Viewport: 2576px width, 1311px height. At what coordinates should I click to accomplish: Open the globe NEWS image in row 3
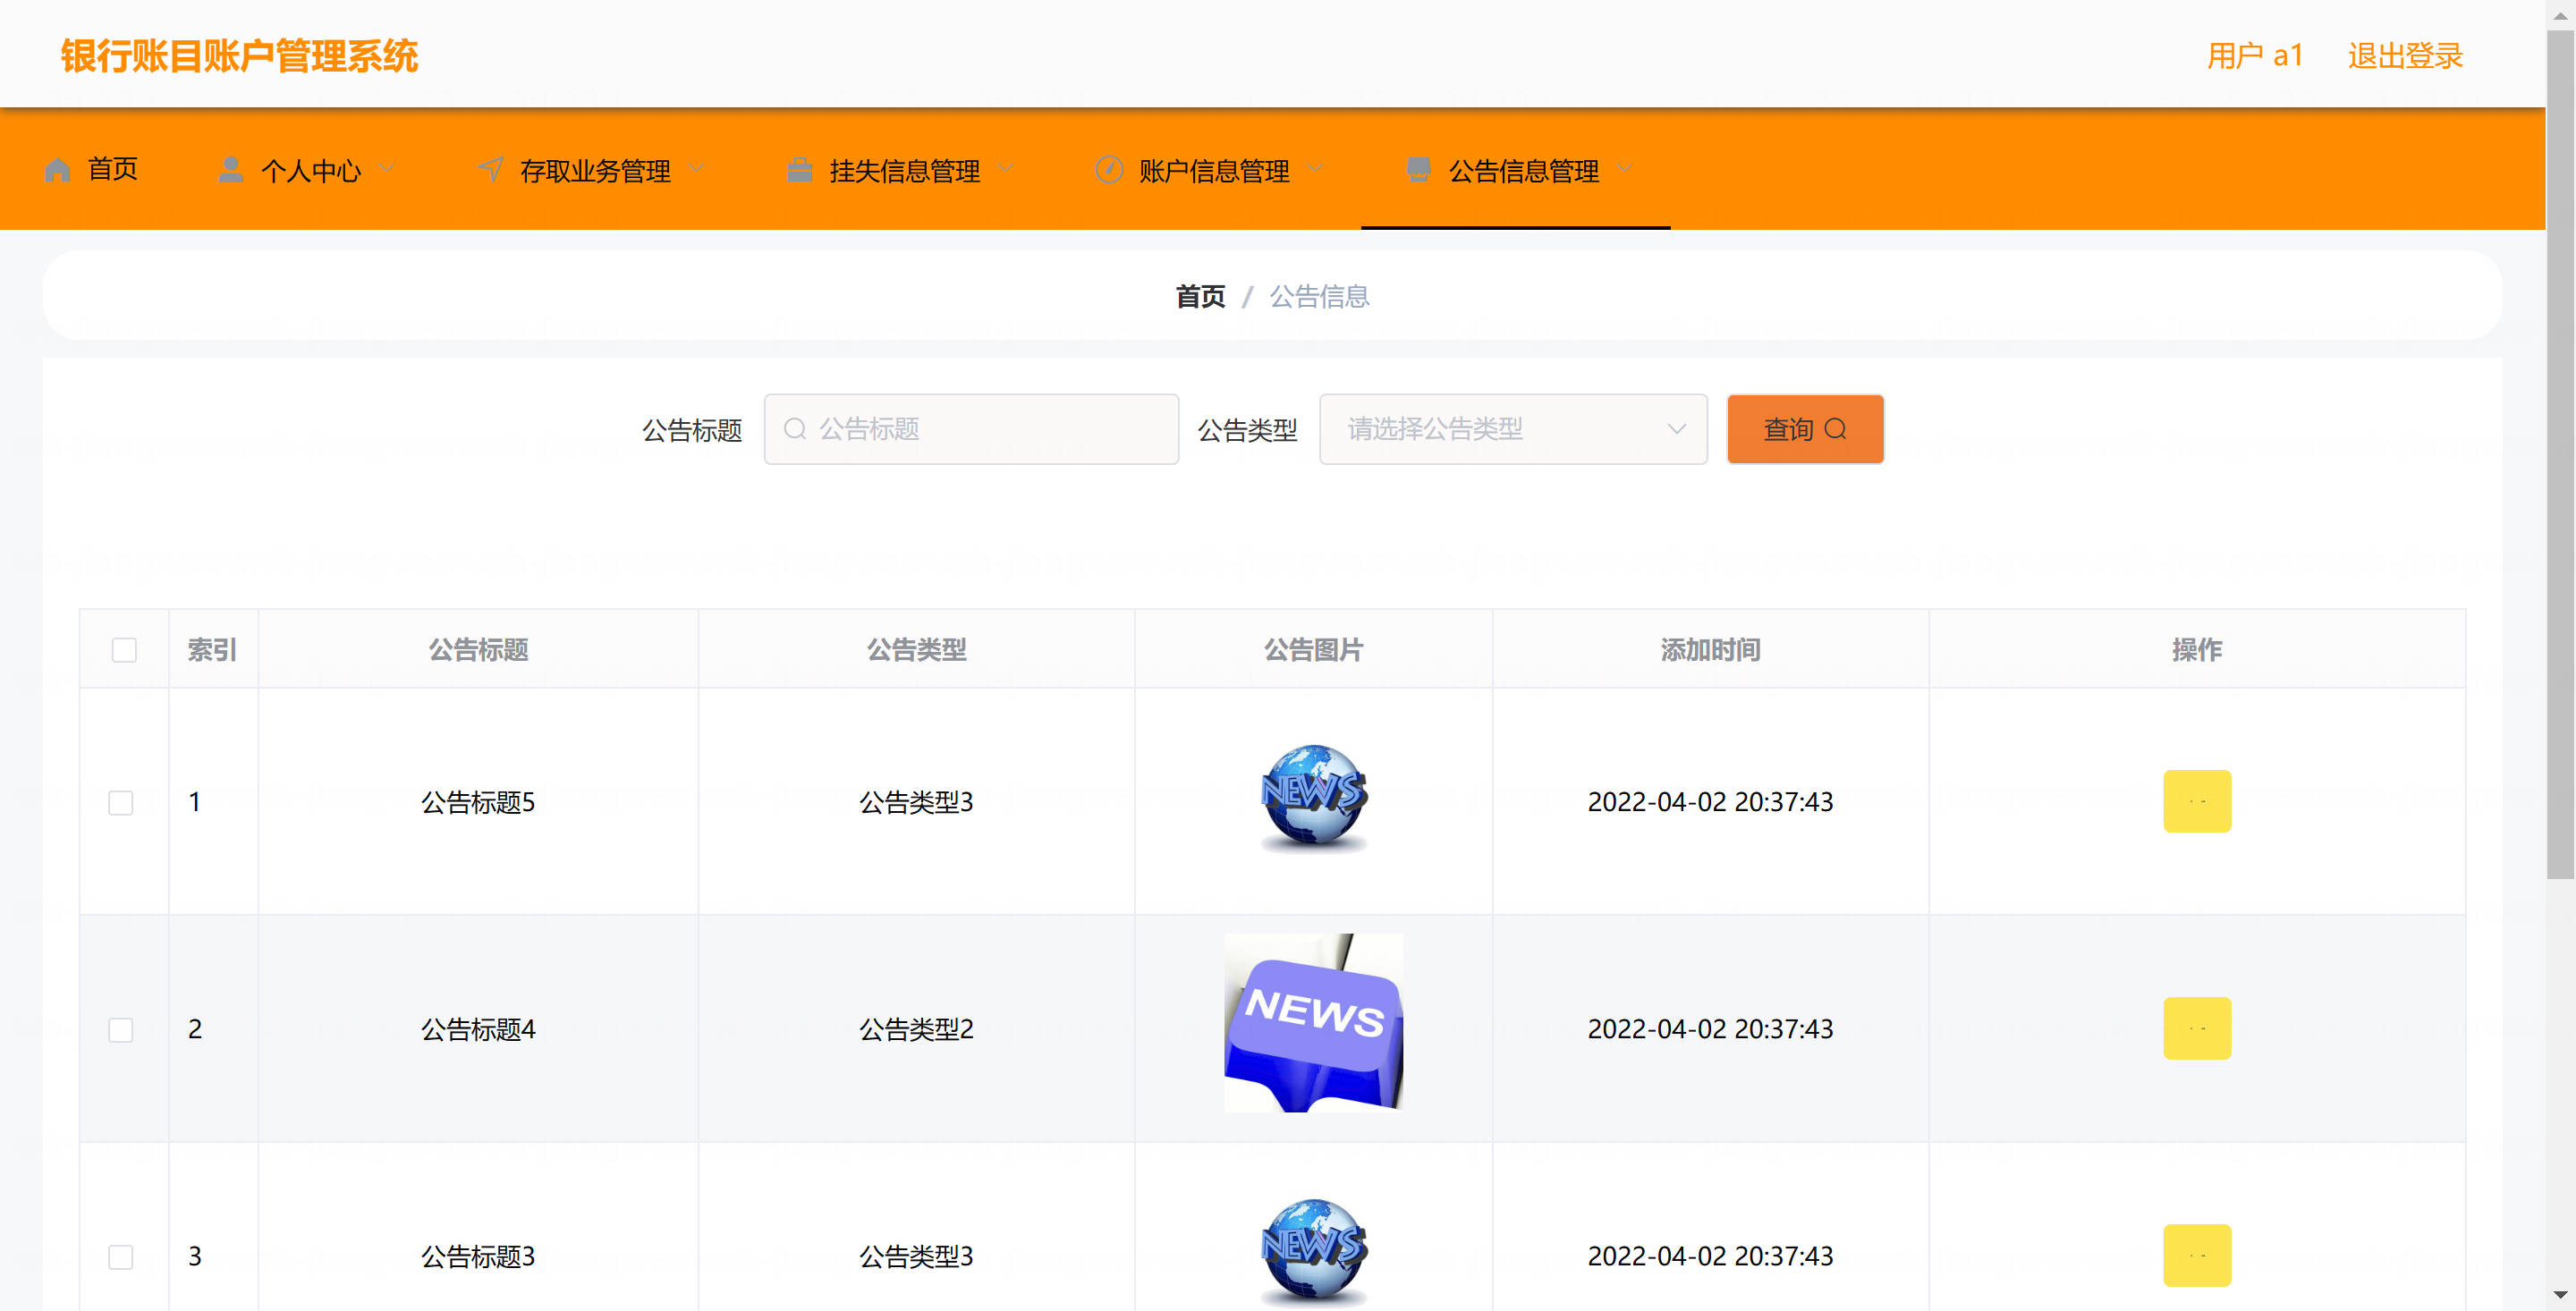(x=1313, y=1252)
